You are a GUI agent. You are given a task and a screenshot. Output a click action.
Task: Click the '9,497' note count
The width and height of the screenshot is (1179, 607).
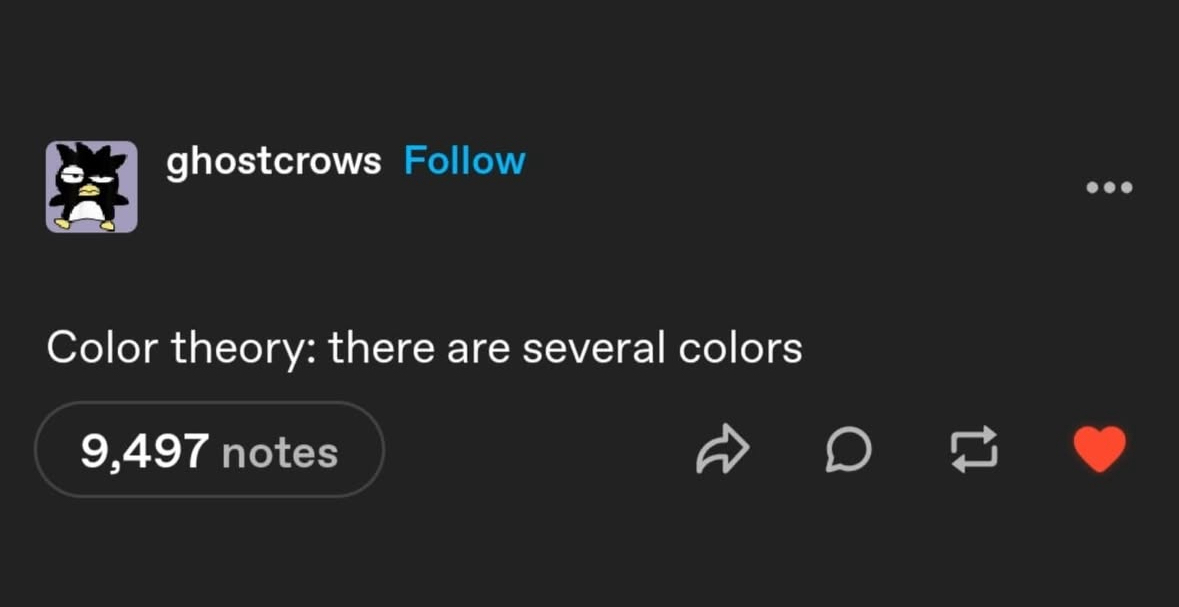pos(145,452)
